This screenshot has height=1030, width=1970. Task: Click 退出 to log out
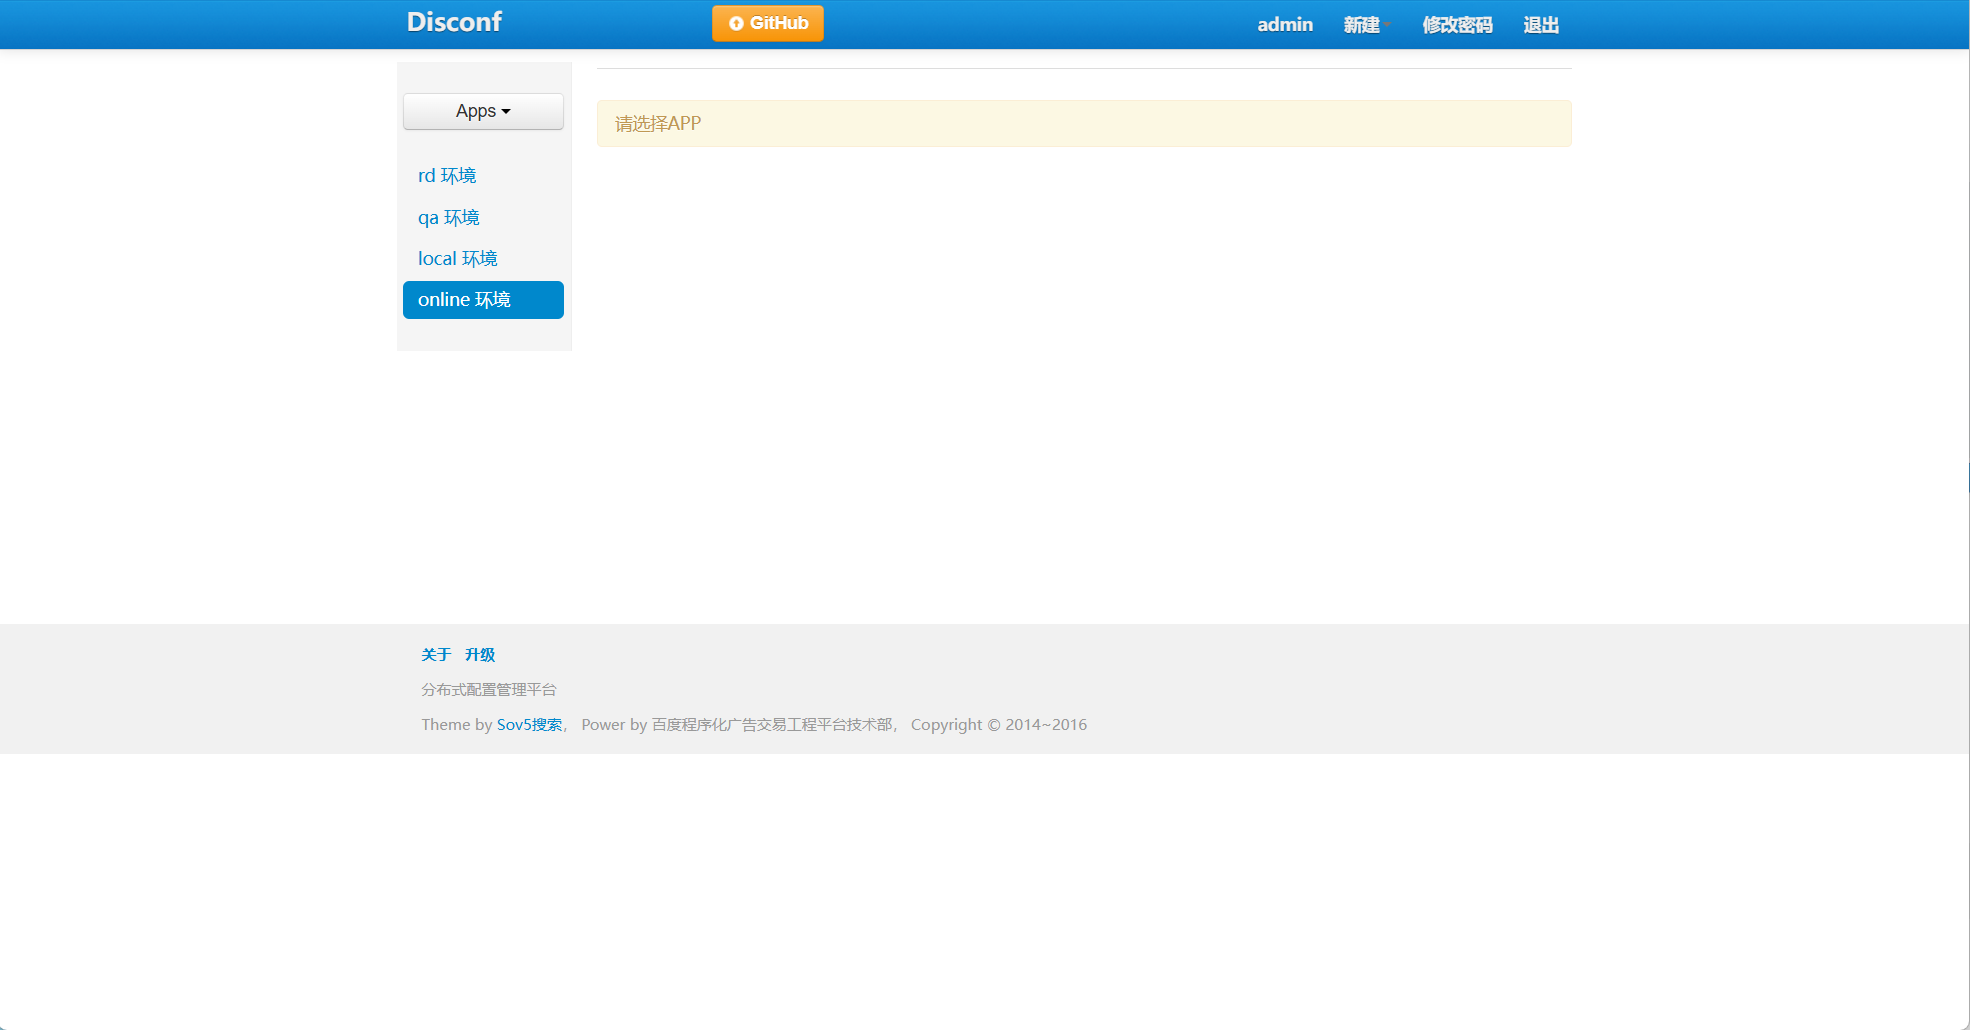pos(1540,25)
